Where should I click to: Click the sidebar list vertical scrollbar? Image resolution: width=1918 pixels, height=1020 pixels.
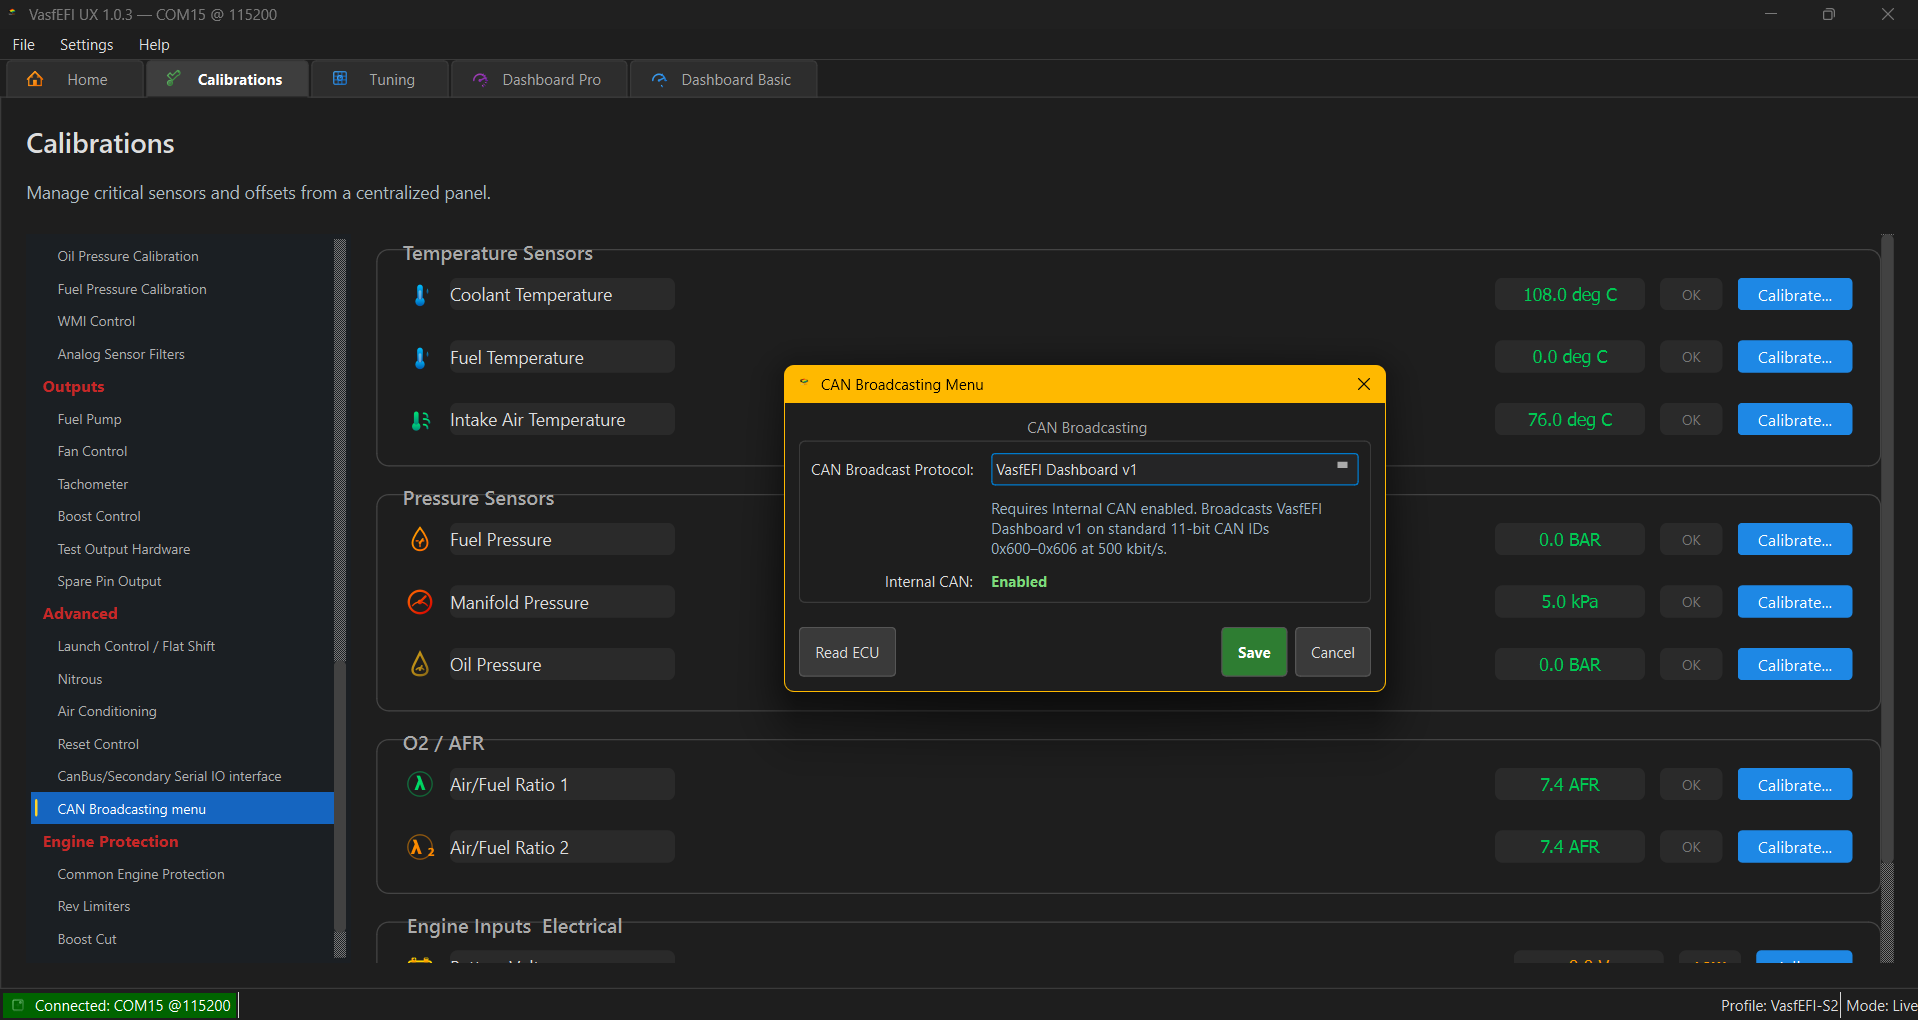click(340, 598)
